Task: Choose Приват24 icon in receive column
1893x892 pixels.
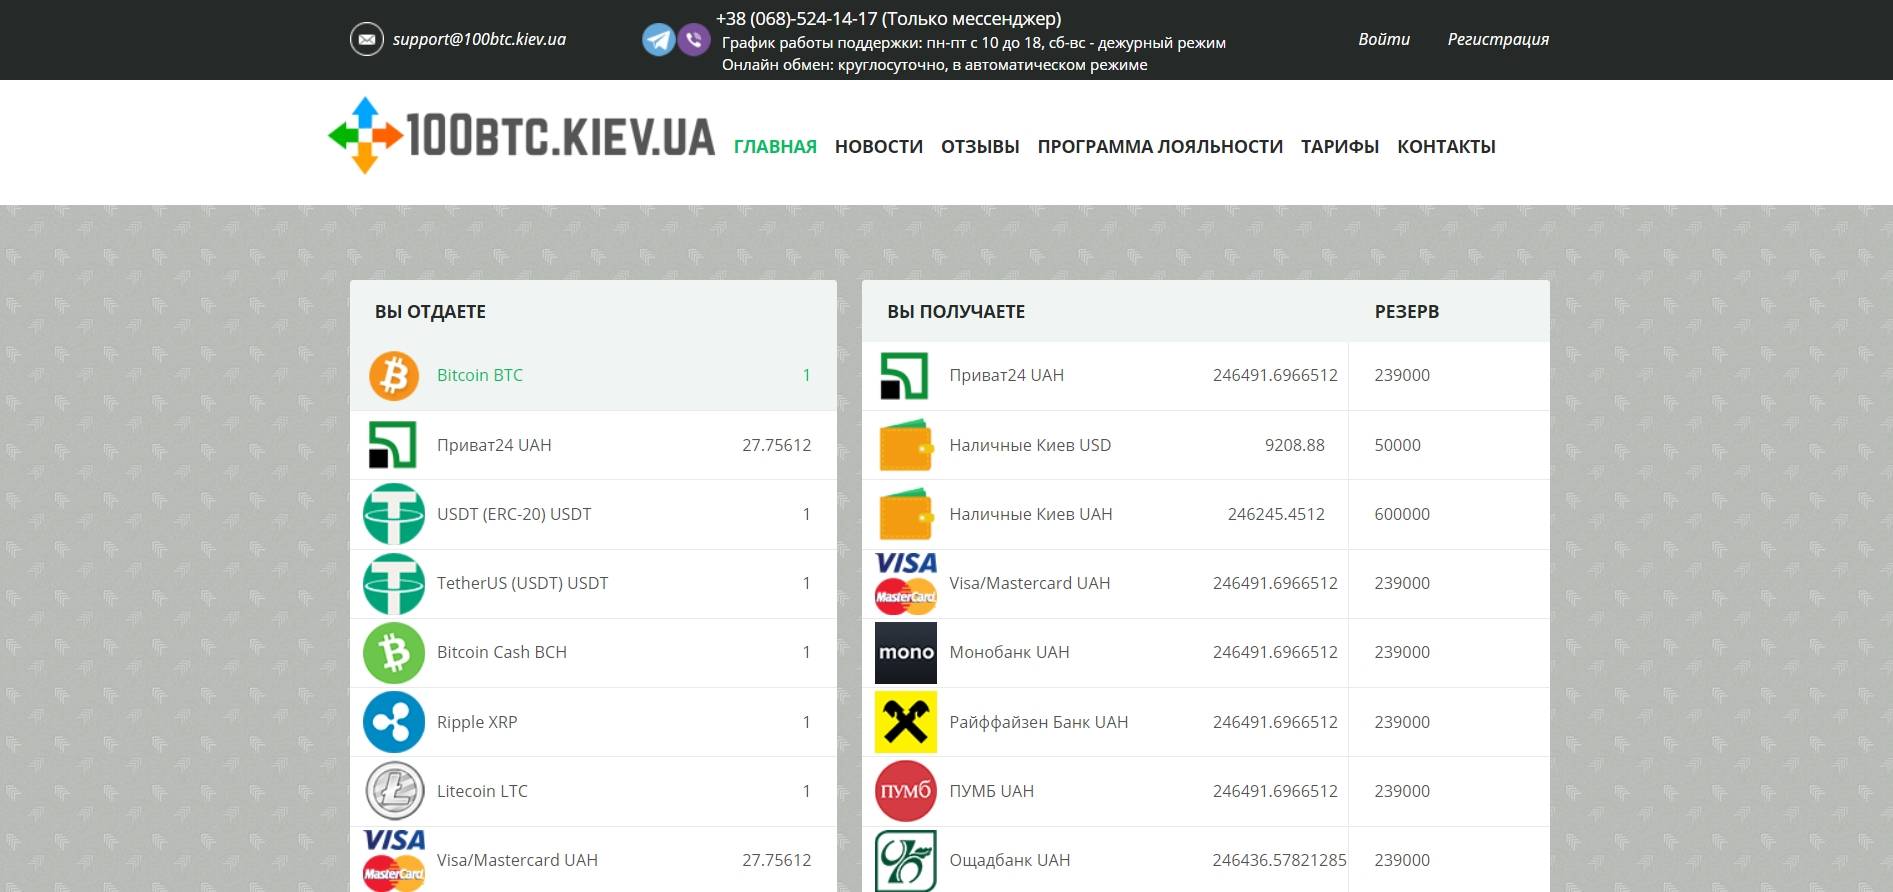Action: point(904,376)
